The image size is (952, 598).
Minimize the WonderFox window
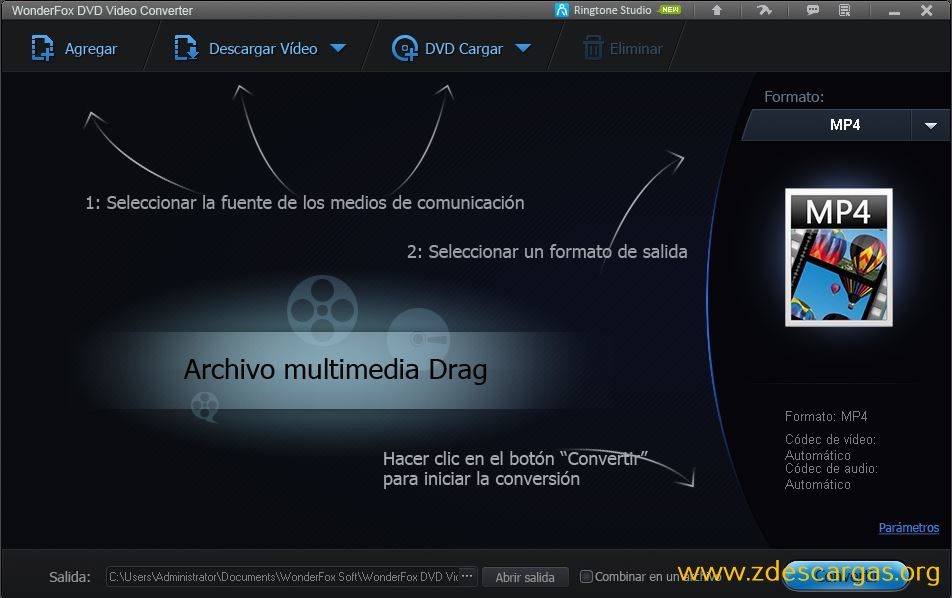[894, 12]
